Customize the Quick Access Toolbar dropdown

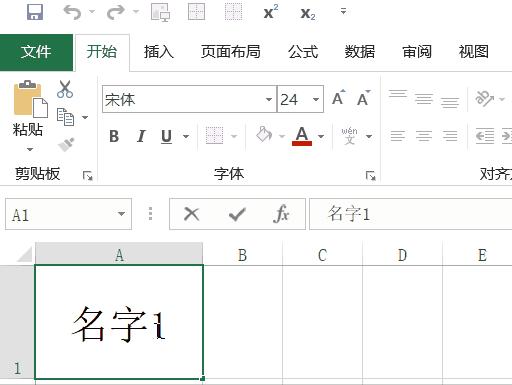(343, 12)
